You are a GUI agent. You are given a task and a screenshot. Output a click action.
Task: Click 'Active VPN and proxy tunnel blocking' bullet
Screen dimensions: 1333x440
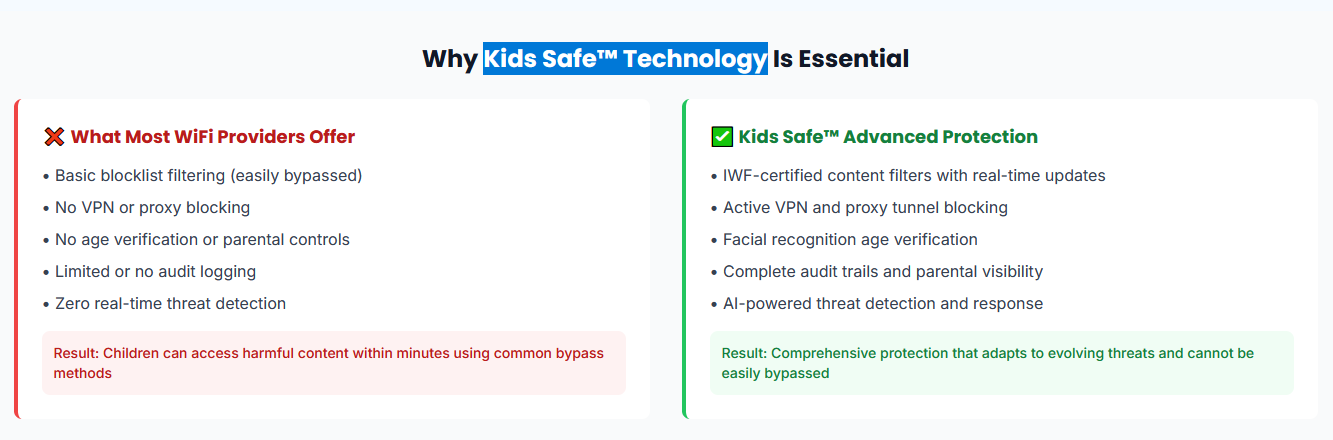[x=859, y=208]
